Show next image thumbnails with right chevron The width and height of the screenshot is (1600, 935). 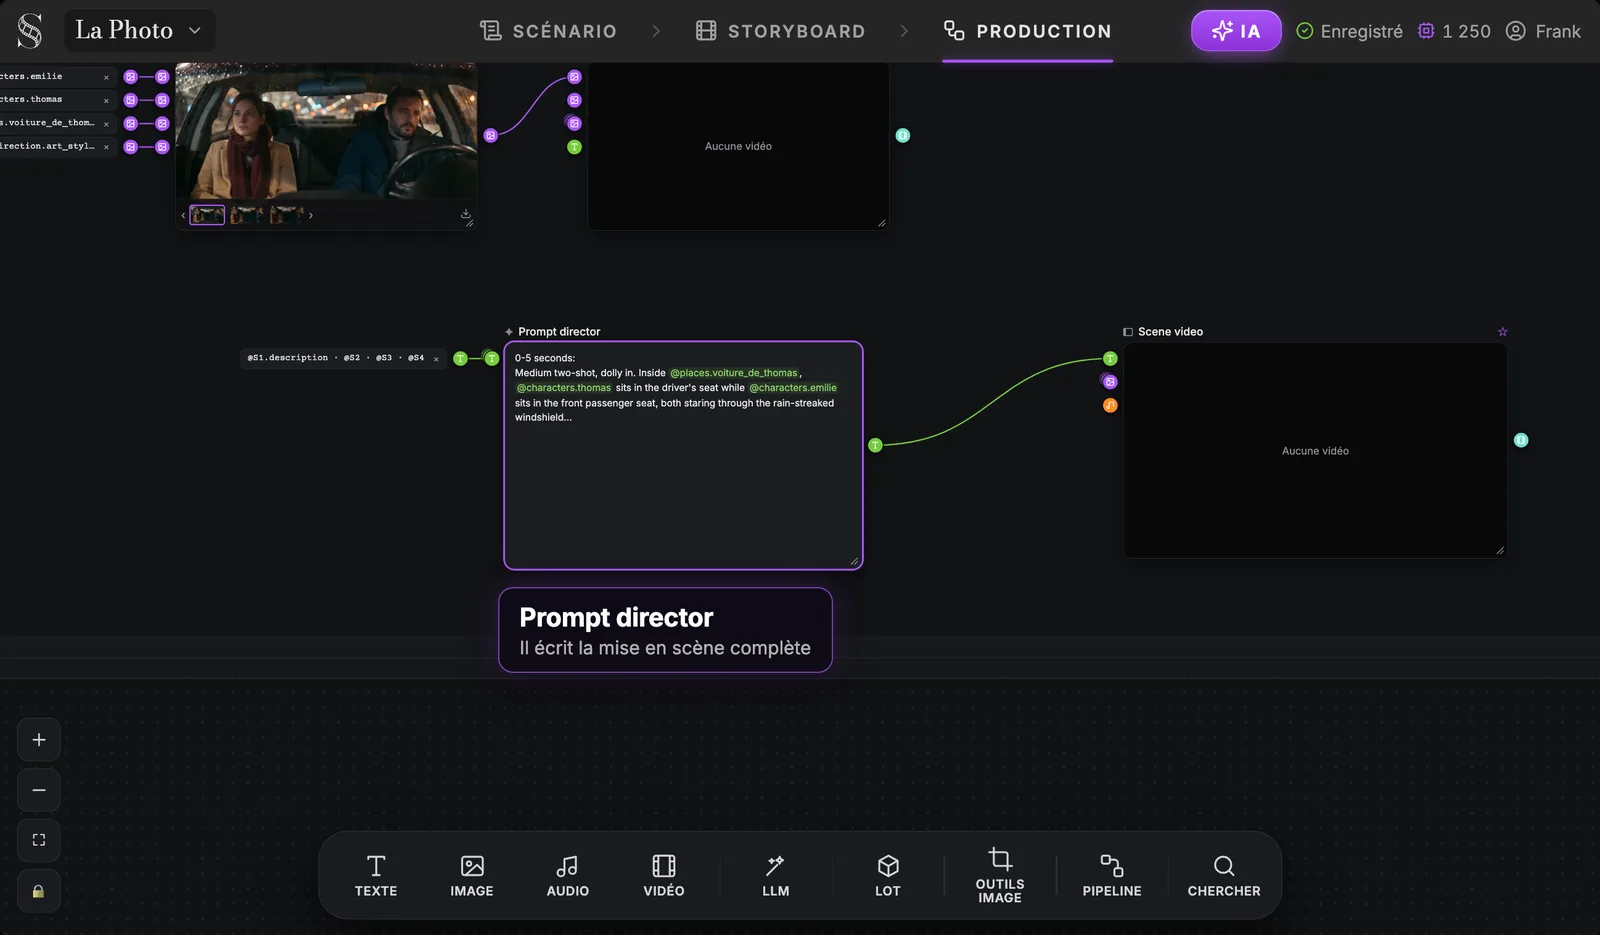(x=311, y=215)
